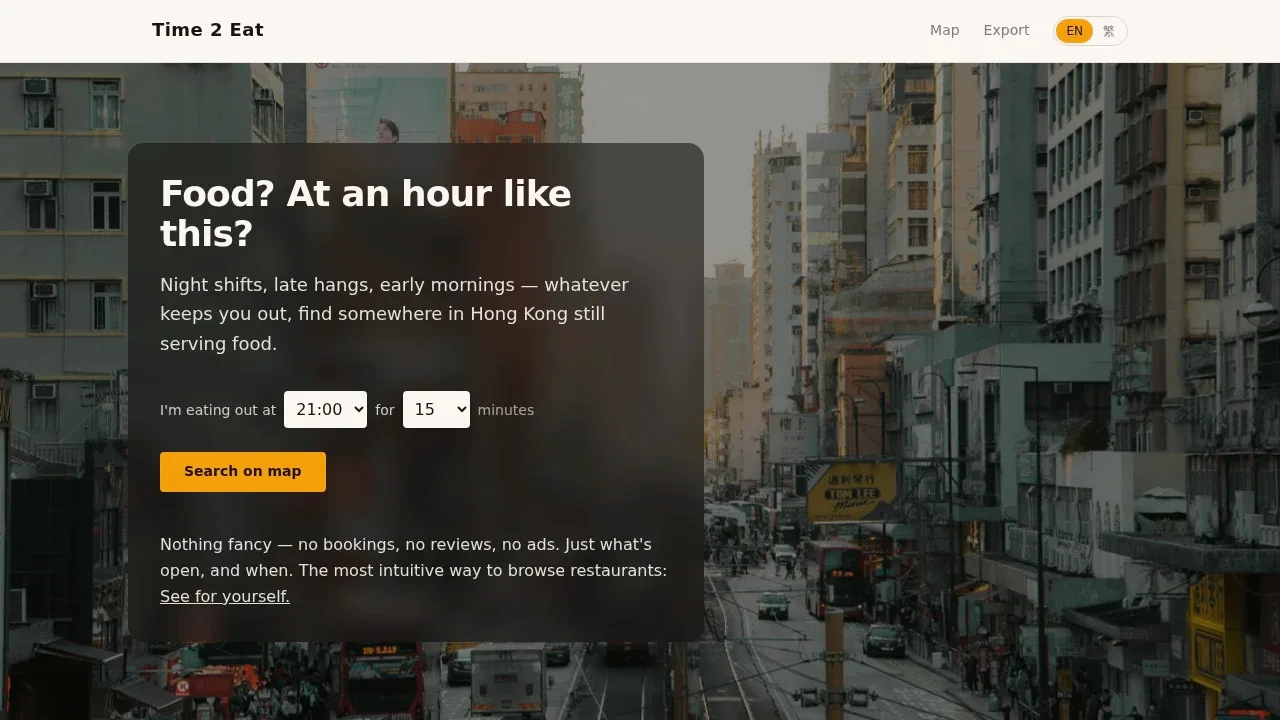Image resolution: width=1280 pixels, height=720 pixels.
Task: Click the red double-decker bus in photo
Action: point(836,580)
